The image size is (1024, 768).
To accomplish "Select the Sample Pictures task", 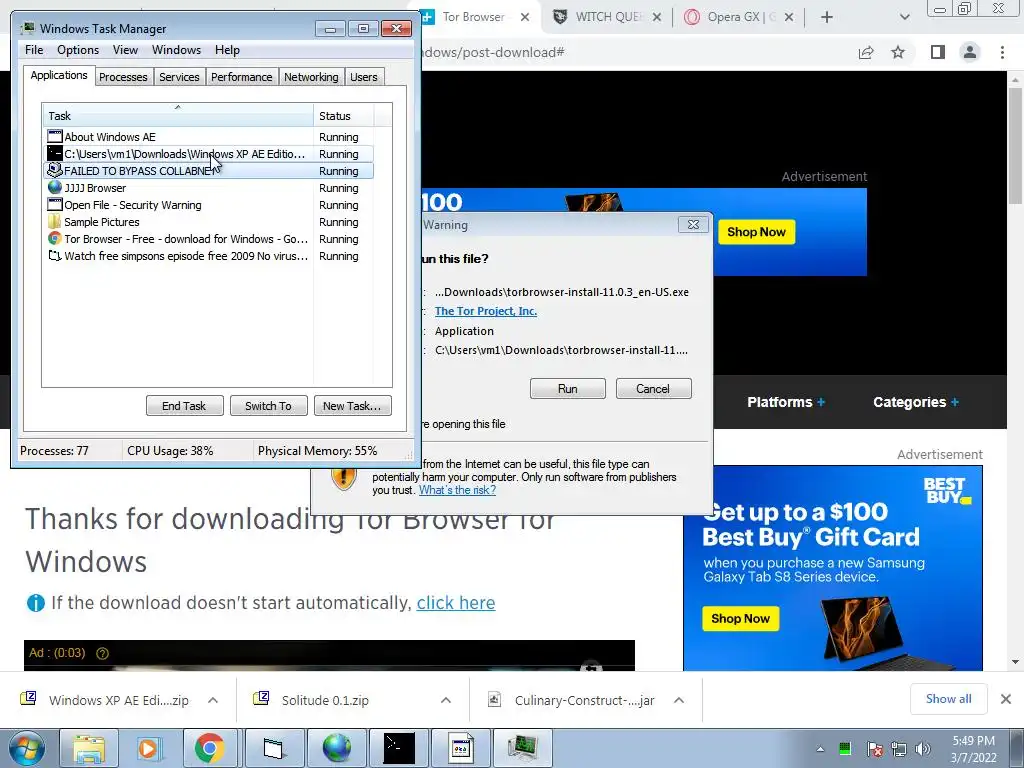I will [209, 222].
